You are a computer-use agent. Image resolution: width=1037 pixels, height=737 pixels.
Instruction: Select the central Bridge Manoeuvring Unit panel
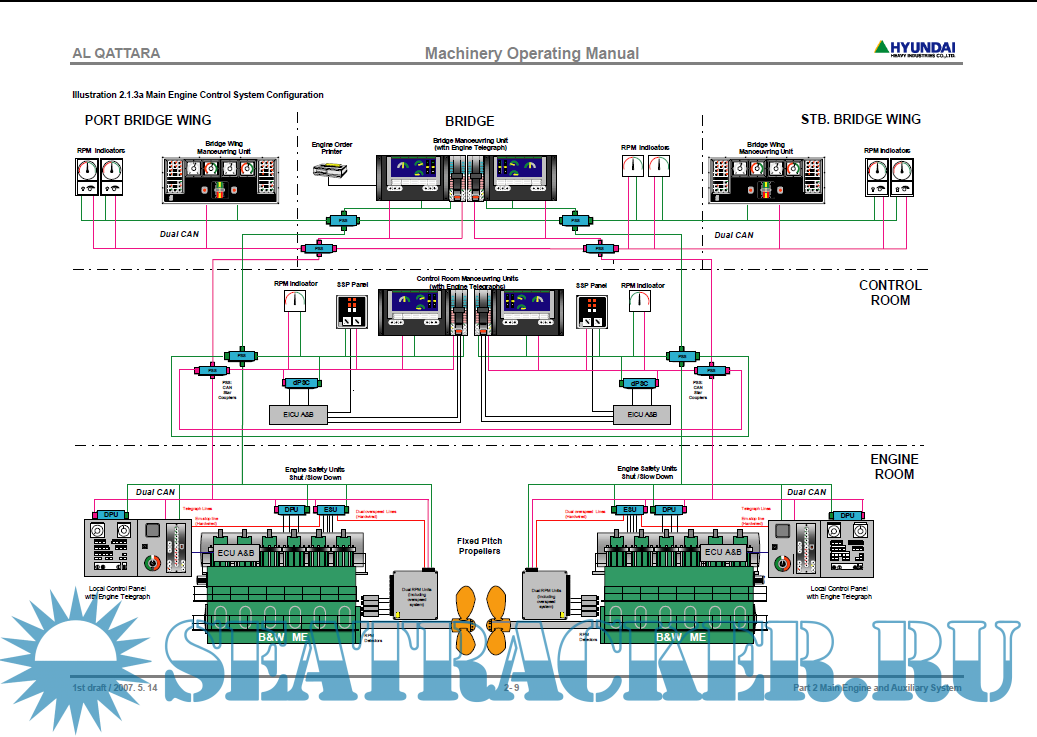[x=463, y=179]
